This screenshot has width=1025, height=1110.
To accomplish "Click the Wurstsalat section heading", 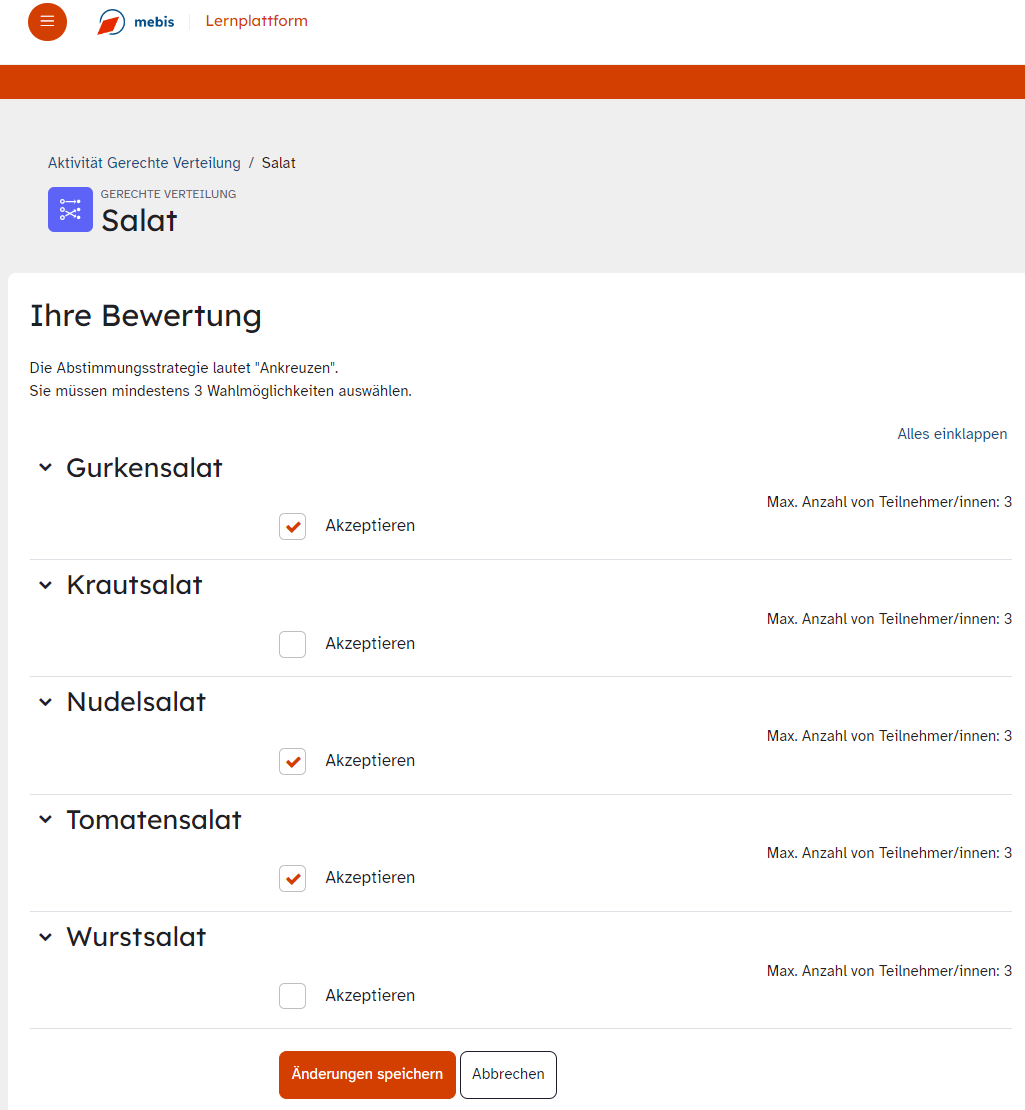I will point(136,937).
